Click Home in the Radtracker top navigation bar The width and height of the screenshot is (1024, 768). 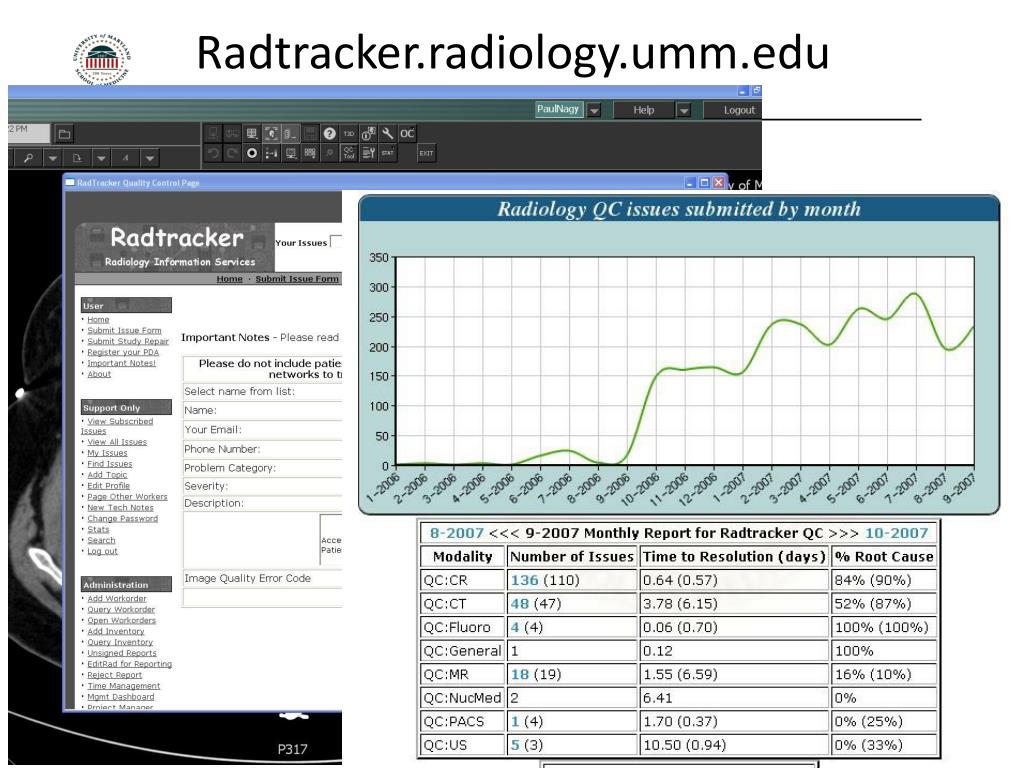[229, 279]
